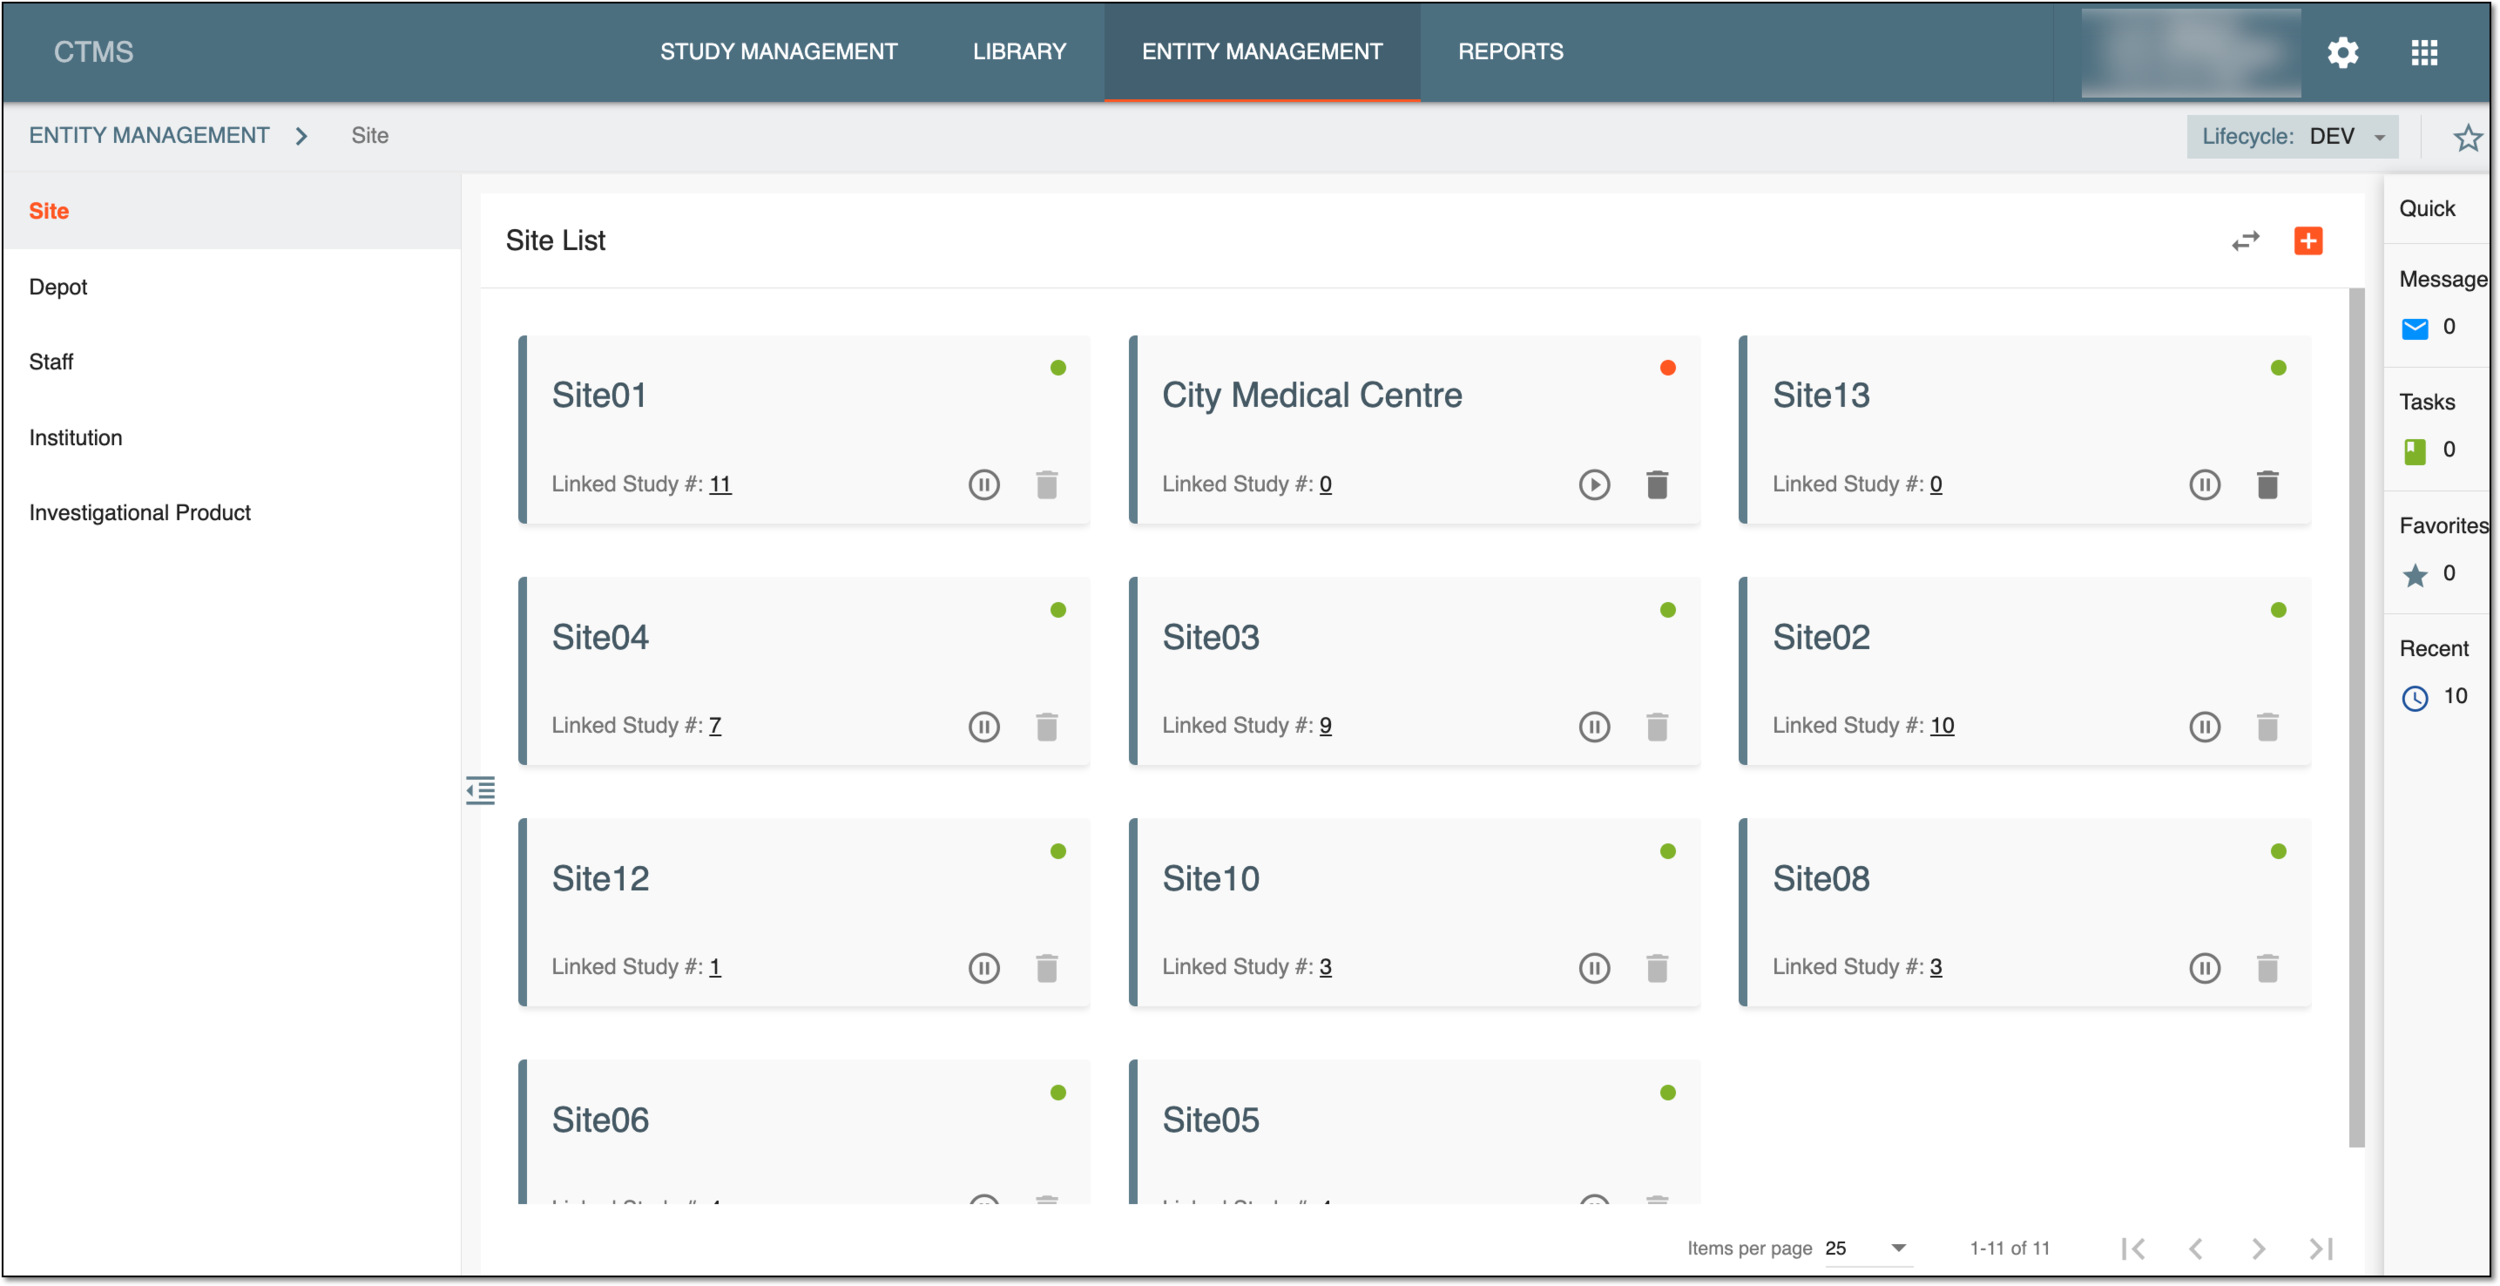2500x1286 pixels.
Task: Delete Site13 with its trash icon
Action: coord(2267,485)
